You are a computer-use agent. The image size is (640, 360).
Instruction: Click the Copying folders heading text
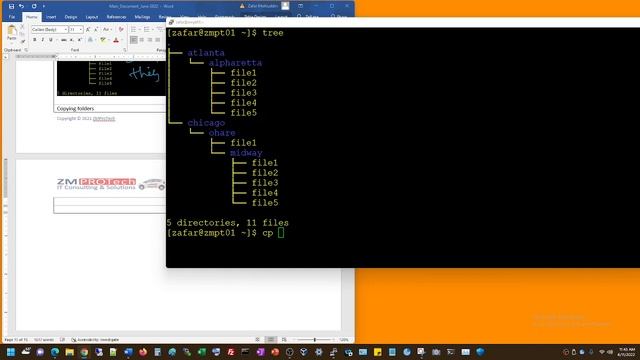tap(76, 109)
